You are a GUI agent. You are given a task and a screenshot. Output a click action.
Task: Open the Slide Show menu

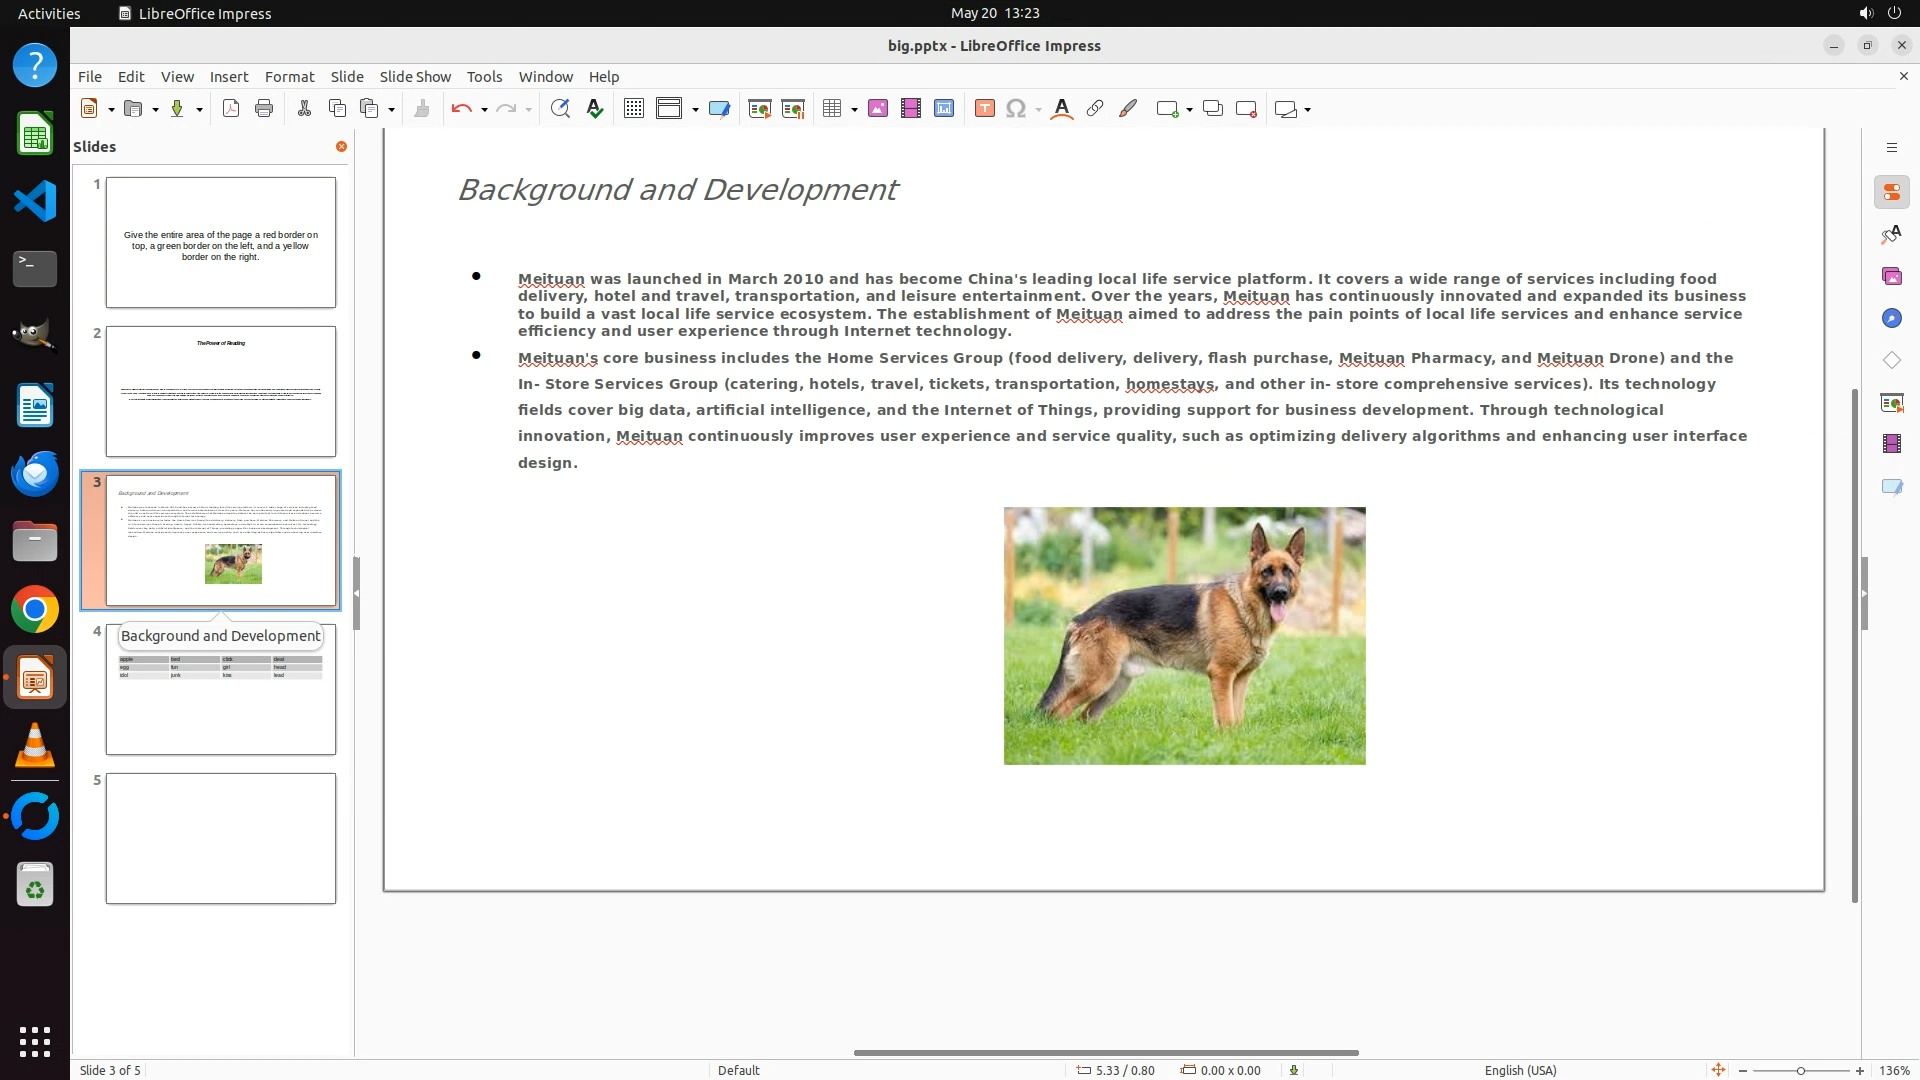[x=415, y=77]
